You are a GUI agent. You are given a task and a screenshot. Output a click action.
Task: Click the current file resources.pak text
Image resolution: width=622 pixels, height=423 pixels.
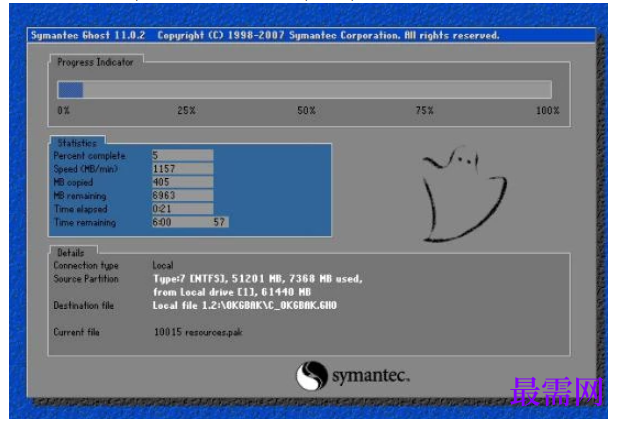coord(198,332)
